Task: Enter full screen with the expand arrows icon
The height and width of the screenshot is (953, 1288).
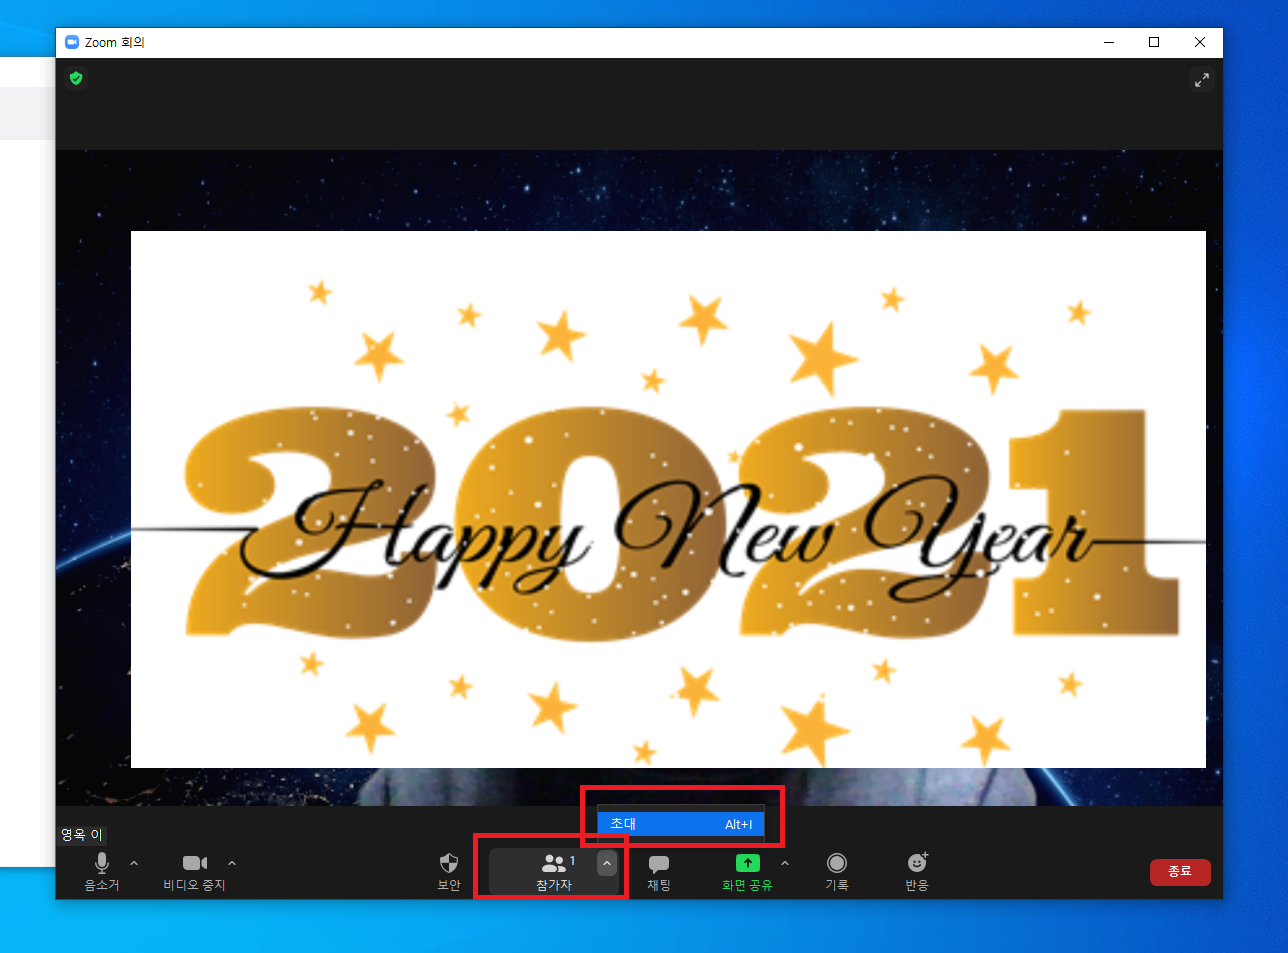Action: pos(1202,80)
